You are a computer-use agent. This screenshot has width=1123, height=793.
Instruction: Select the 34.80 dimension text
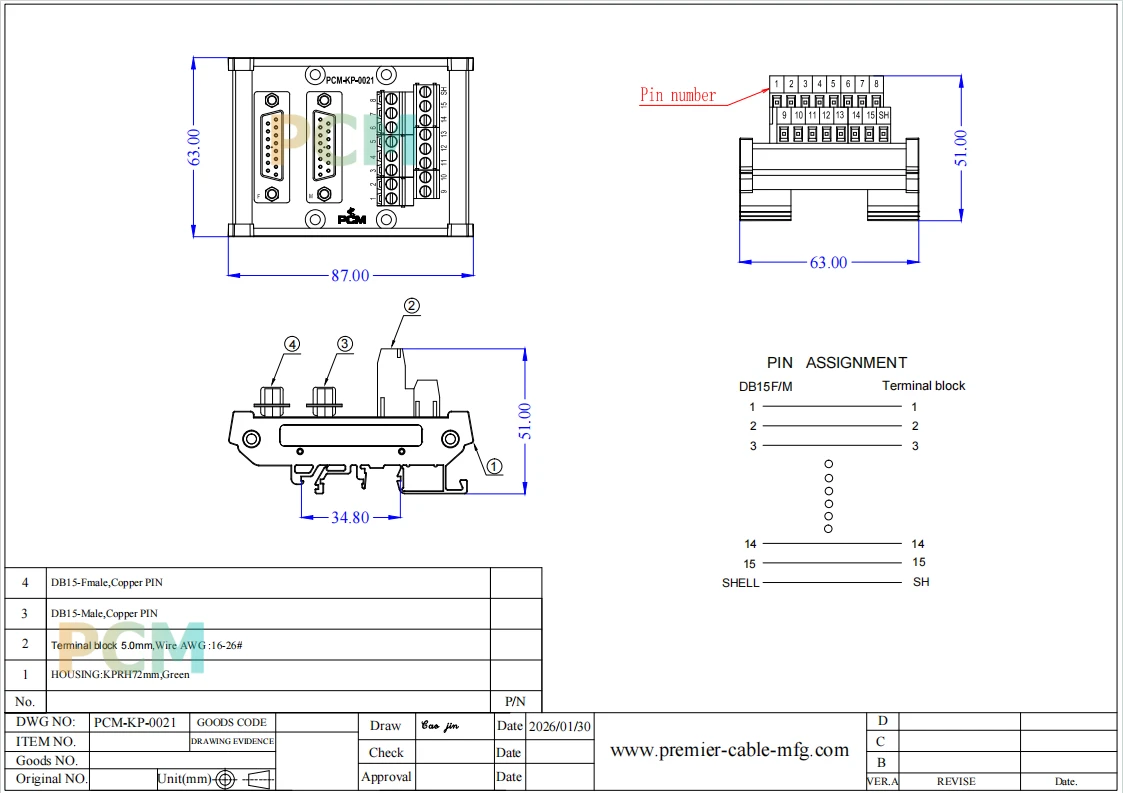tap(350, 517)
